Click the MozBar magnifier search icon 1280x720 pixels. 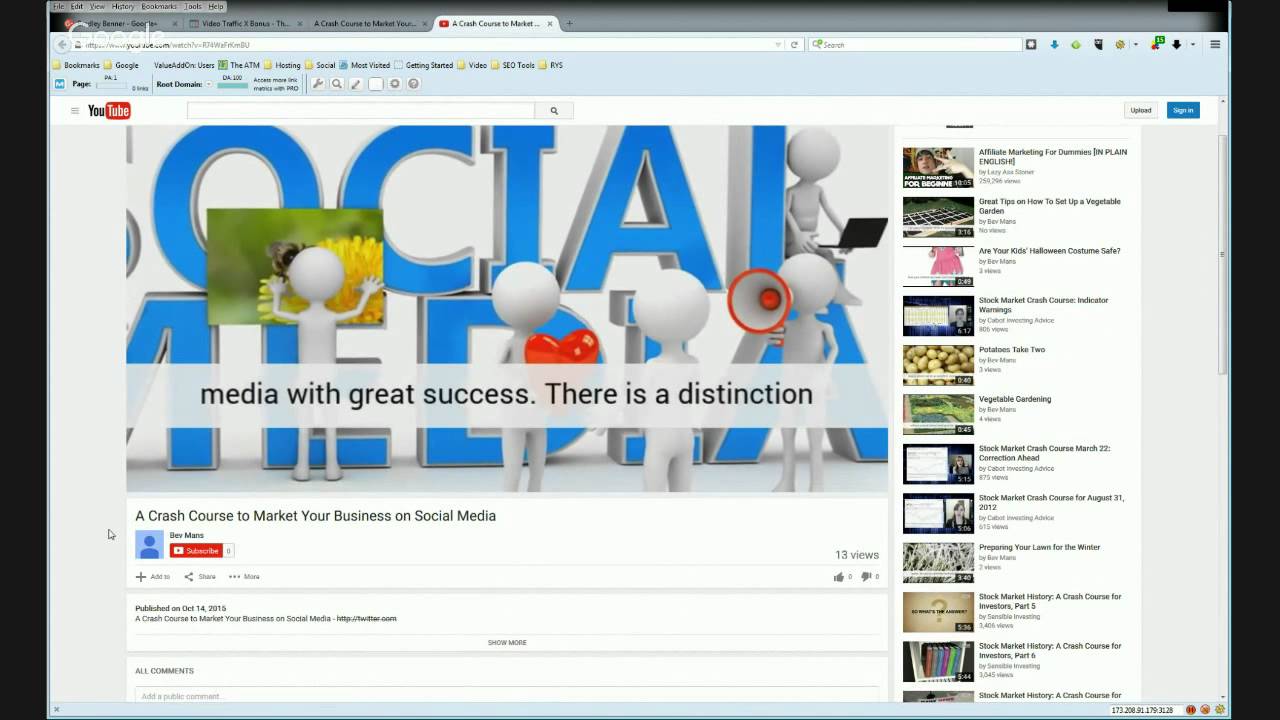point(337,84)
